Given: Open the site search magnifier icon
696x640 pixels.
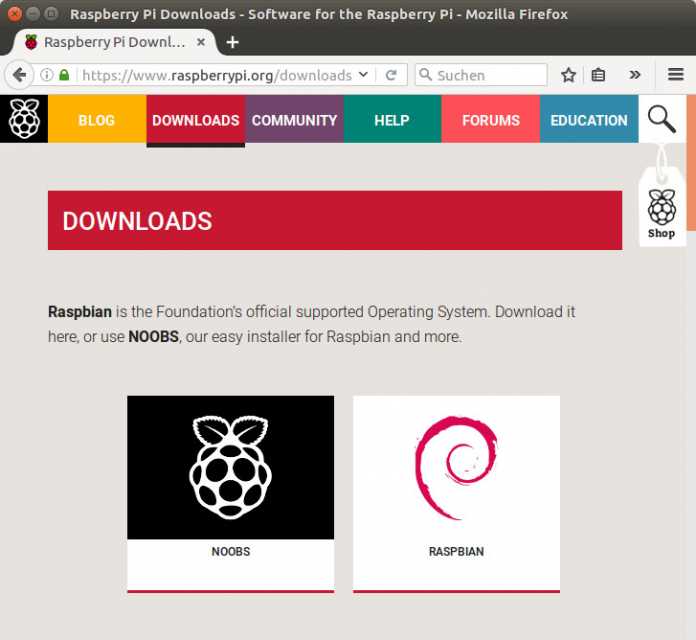Looking at the screenshot, I should [x=661, y=119].
